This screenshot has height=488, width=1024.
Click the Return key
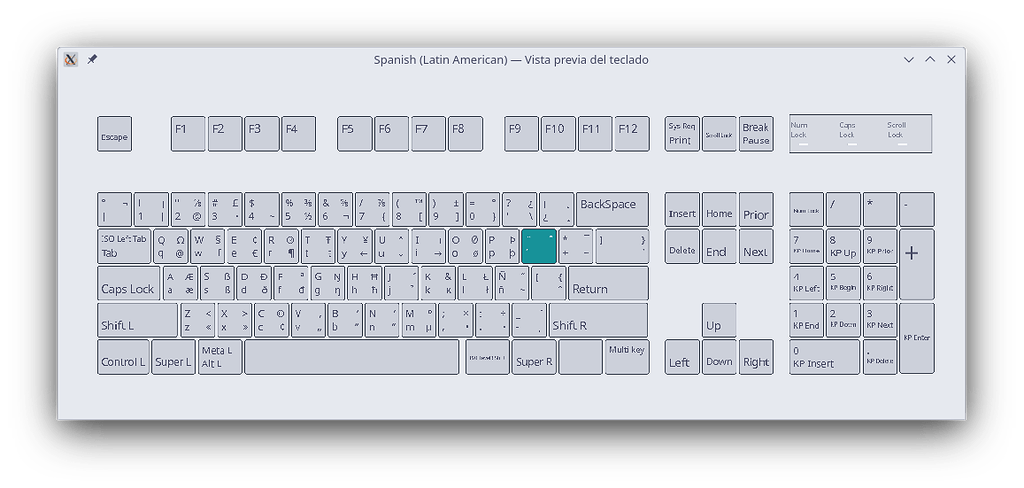[x=609, y=284]
